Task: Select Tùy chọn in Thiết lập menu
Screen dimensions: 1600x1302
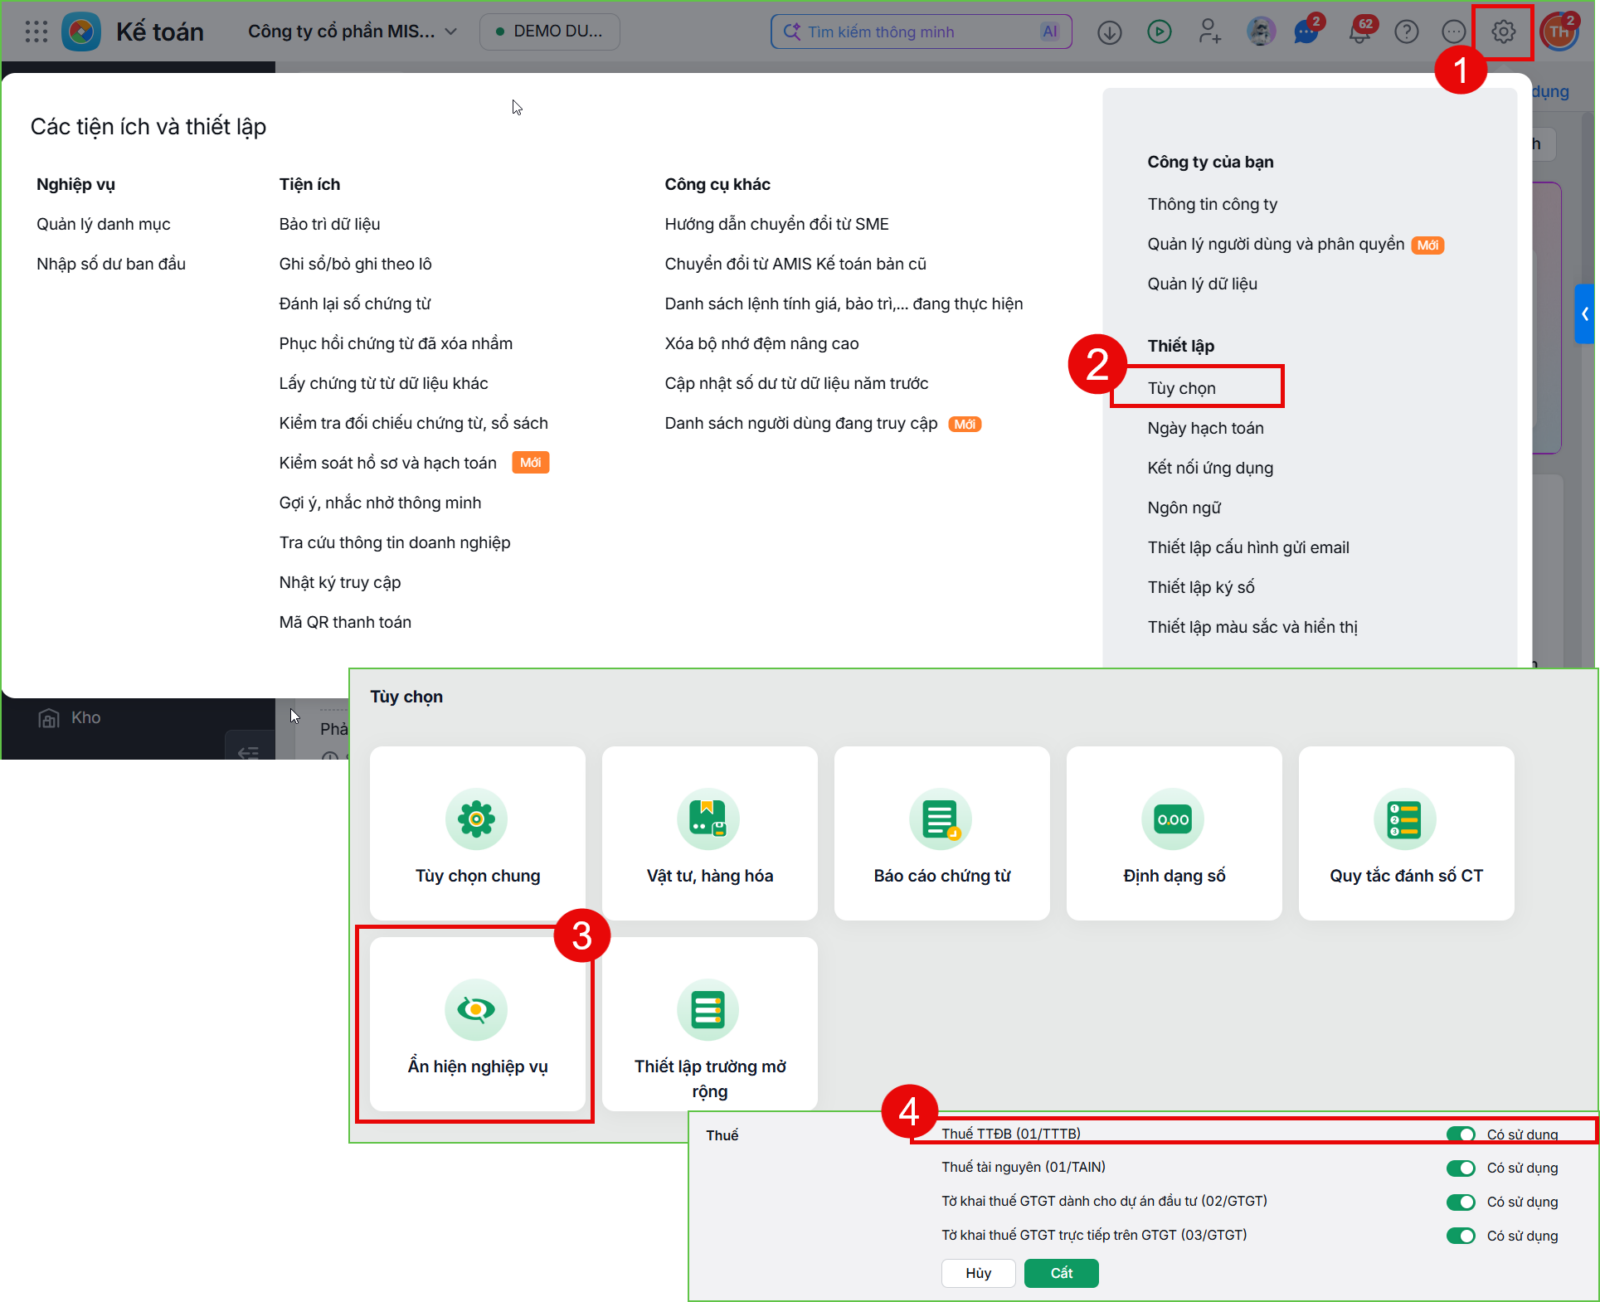Action: tap(1182, 388)
